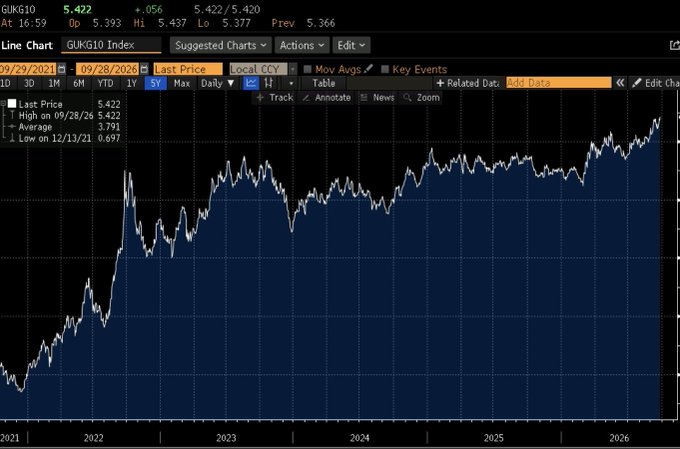Screen dimensions: 680x449
Task: Open the start date calendar picker
Action: (x=62, y=69)
